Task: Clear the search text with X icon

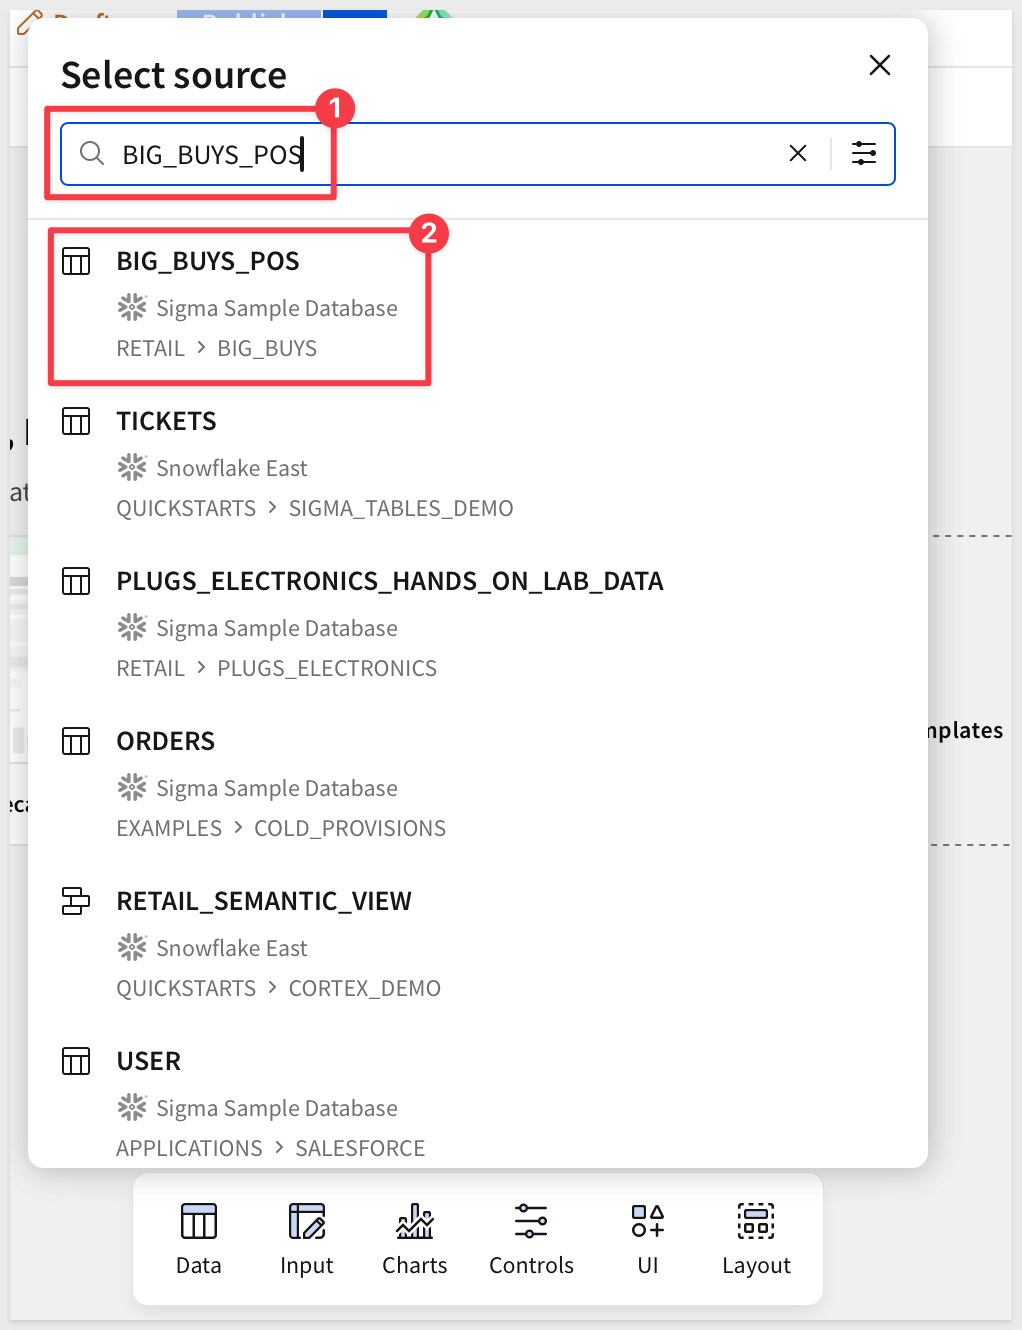Action: coord(798,153)
